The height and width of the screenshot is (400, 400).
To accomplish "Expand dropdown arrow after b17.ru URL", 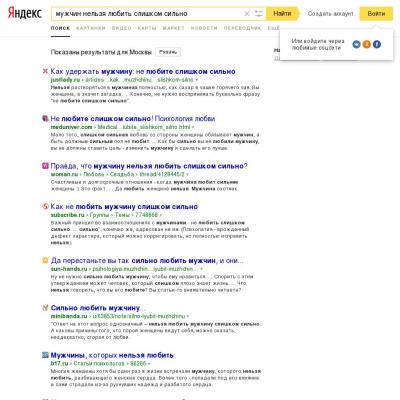I will point(149,364).
